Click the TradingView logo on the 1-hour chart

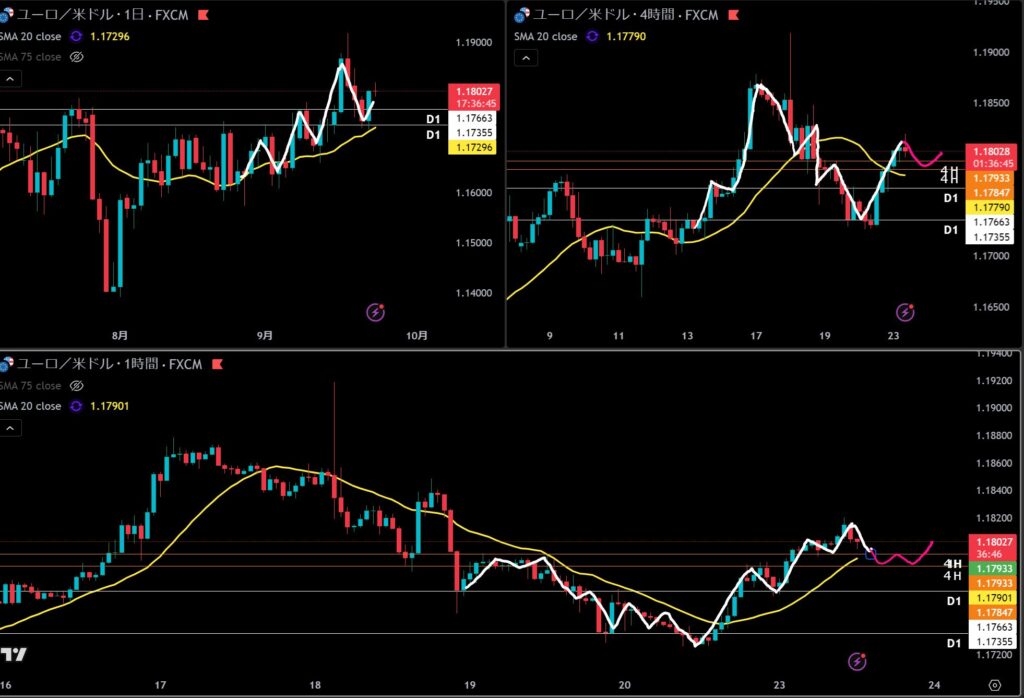13,655
